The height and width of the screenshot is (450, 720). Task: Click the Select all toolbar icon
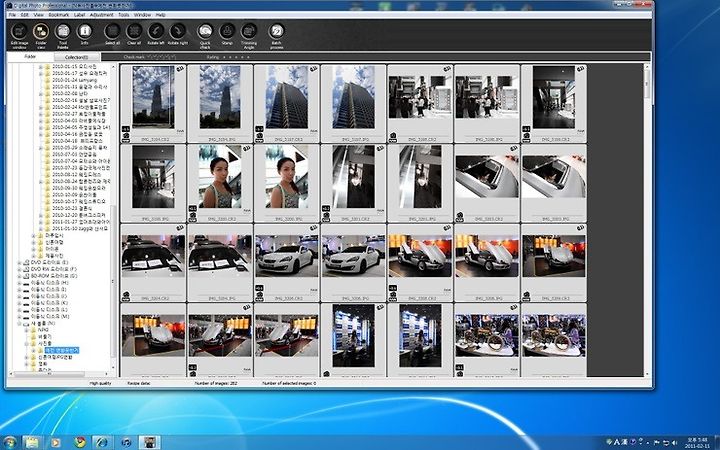pos(112,34)
